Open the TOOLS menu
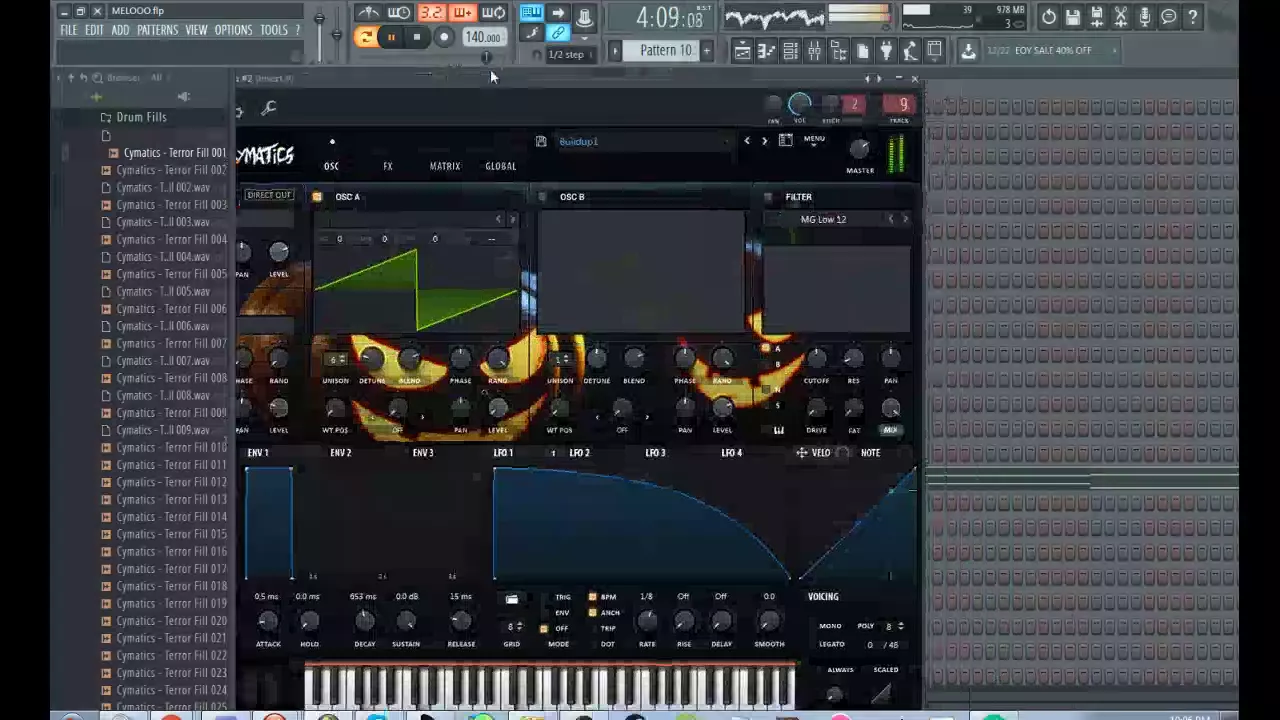This screenshot has height=720, width=1280. coord(274,31)
